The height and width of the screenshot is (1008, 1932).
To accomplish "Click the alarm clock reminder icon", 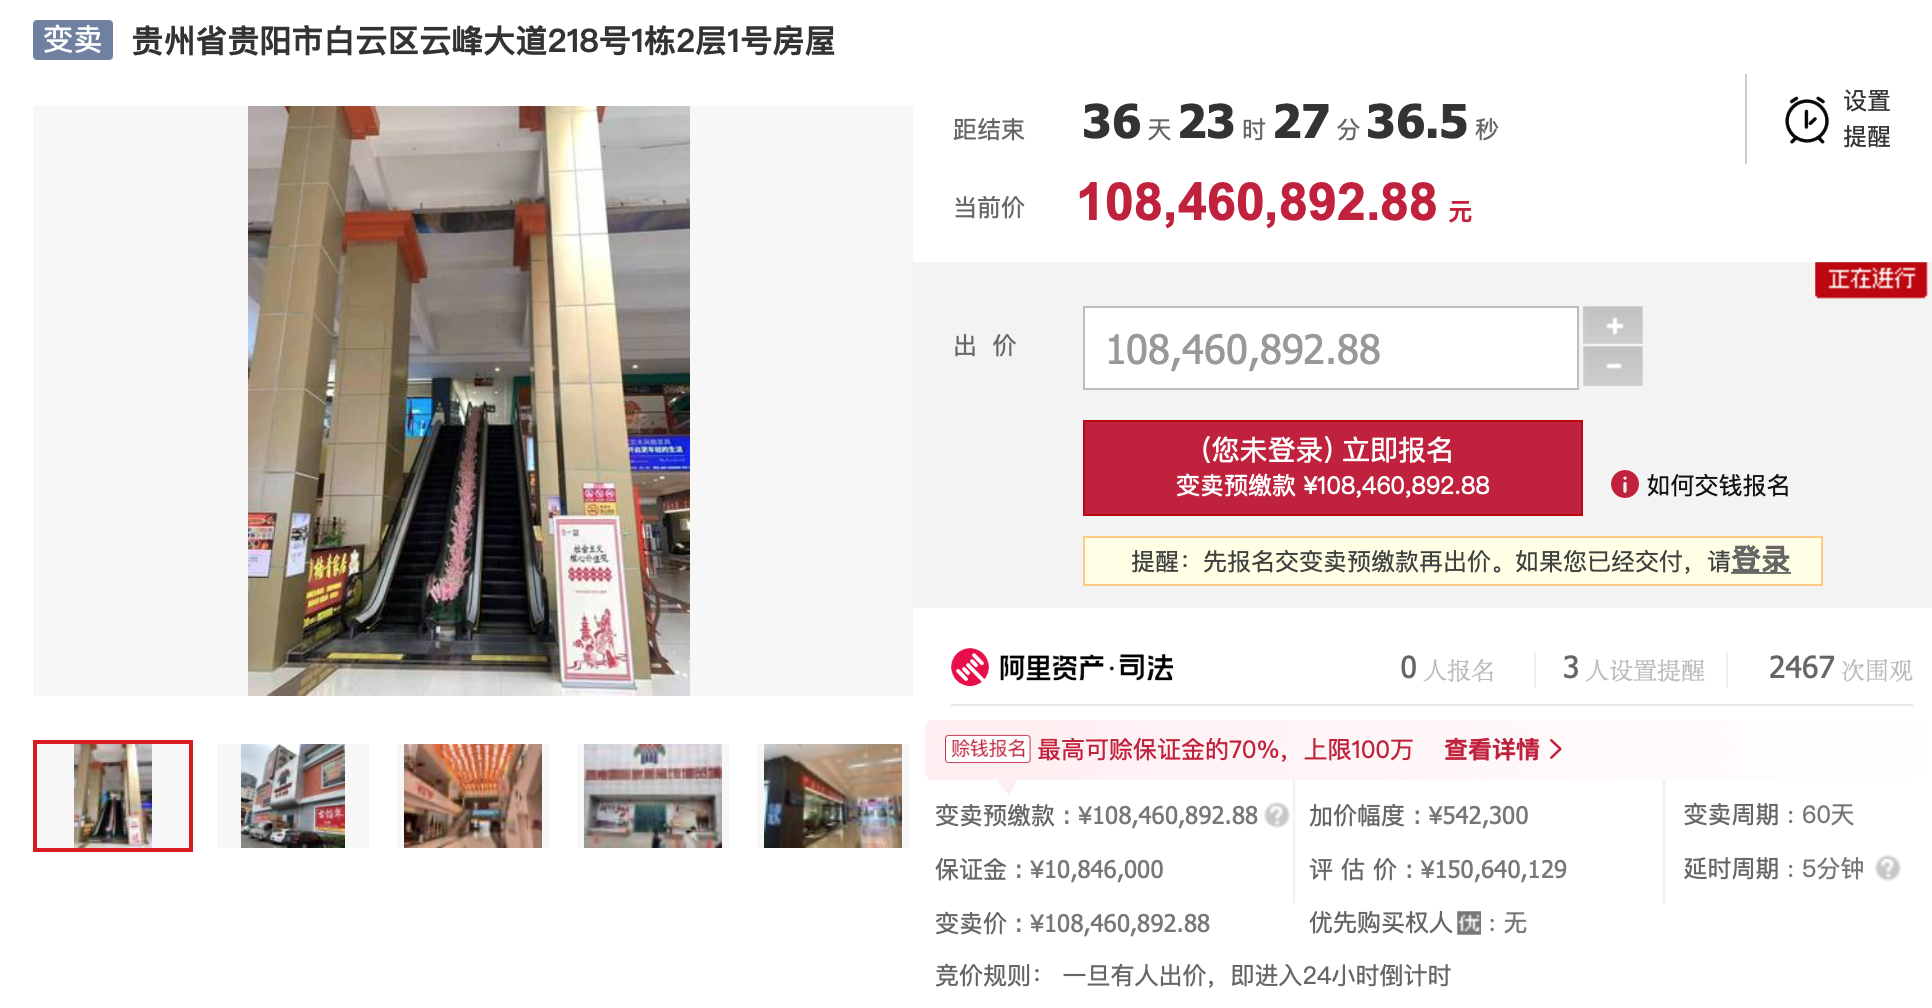I will [1806, 121].
